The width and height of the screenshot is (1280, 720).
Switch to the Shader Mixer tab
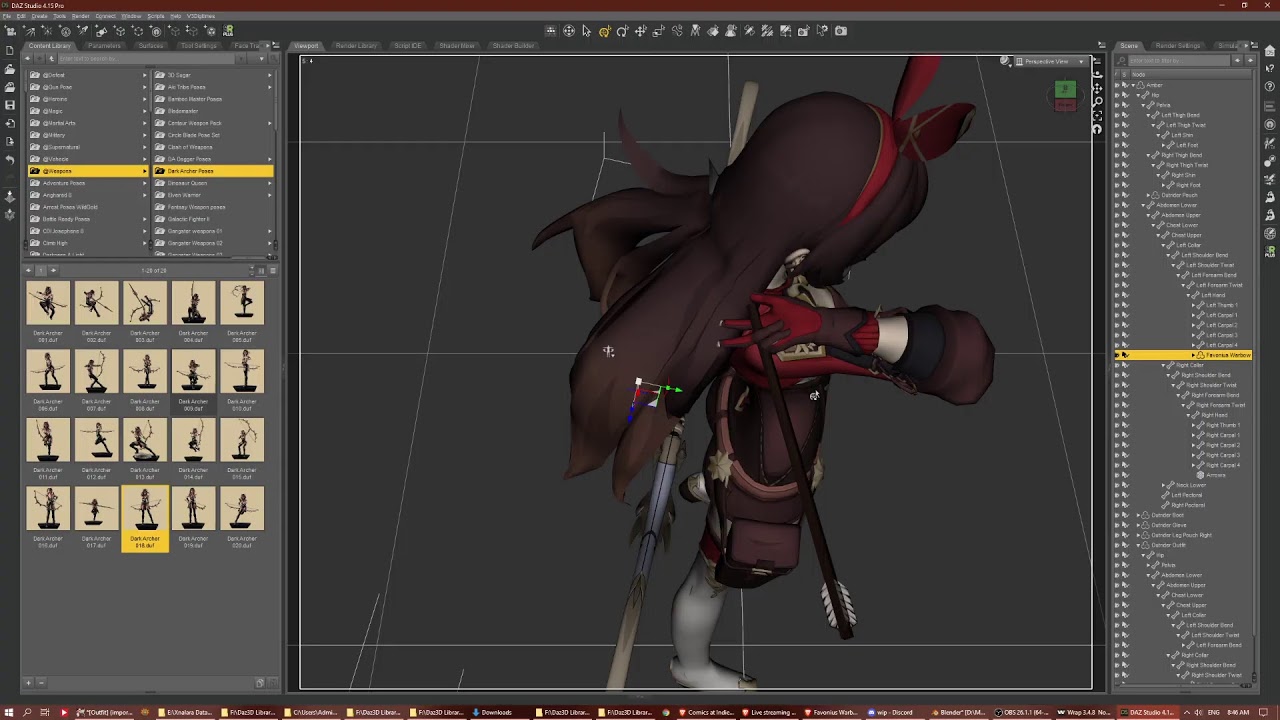[x=457, y=46]
